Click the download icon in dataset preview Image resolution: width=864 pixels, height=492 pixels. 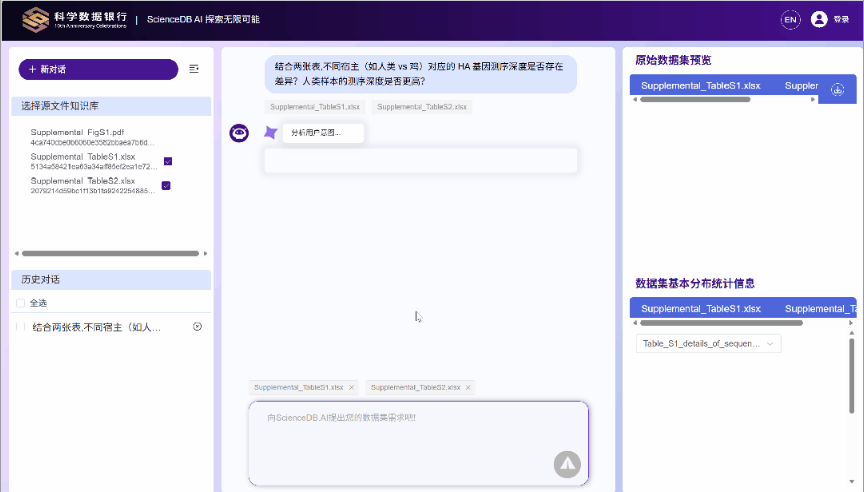pyautogui.click(x=837, y=88)
